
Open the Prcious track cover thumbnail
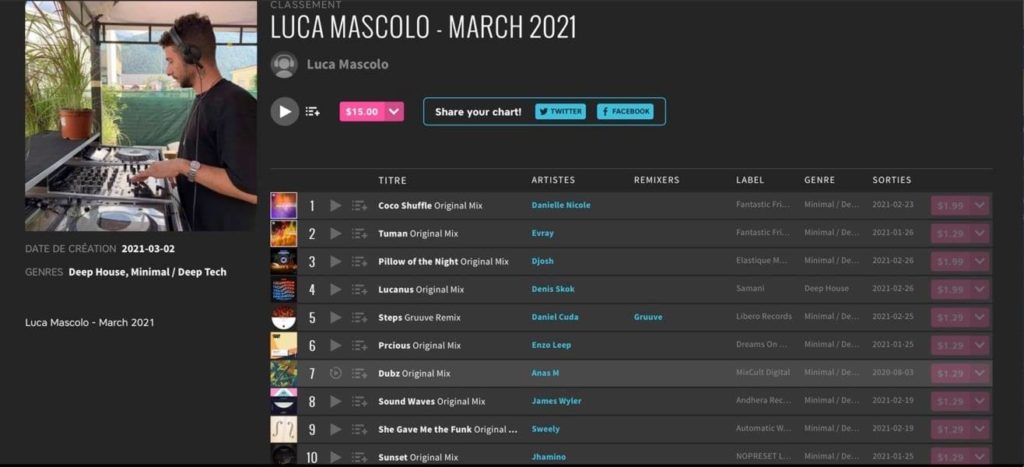pyautogui.click(x=284, y=345)
